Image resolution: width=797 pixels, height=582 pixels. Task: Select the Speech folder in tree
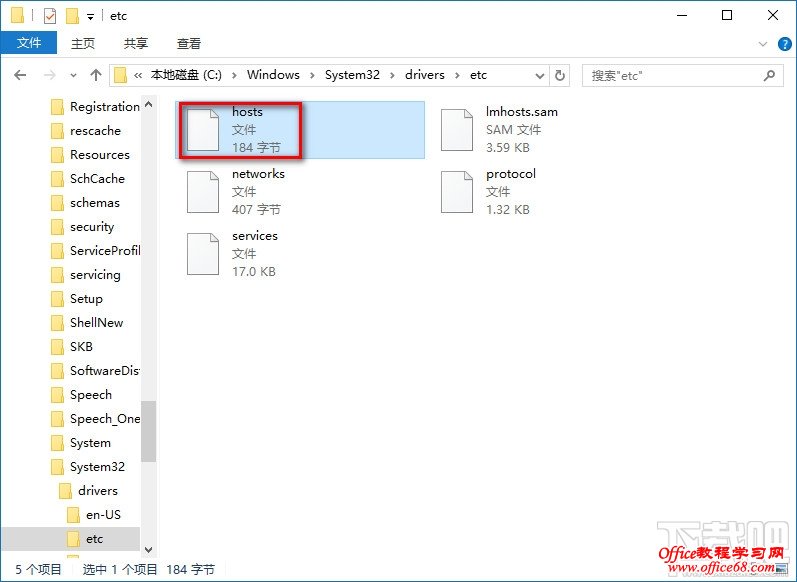click(81, 394)
